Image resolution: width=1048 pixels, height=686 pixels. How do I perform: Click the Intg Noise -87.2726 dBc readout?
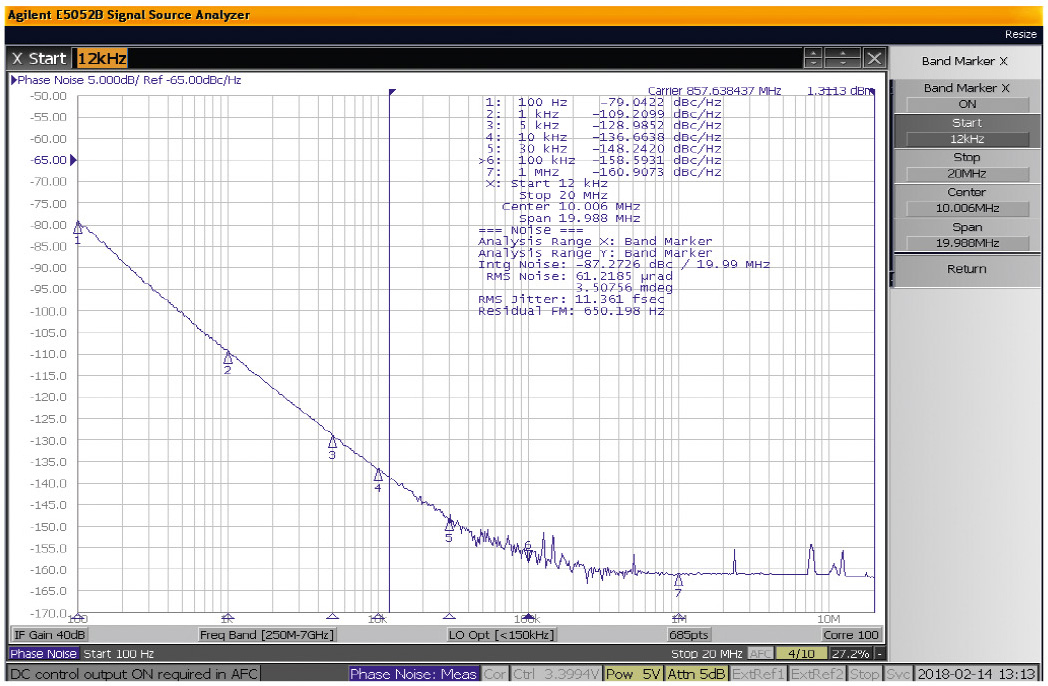624,265
